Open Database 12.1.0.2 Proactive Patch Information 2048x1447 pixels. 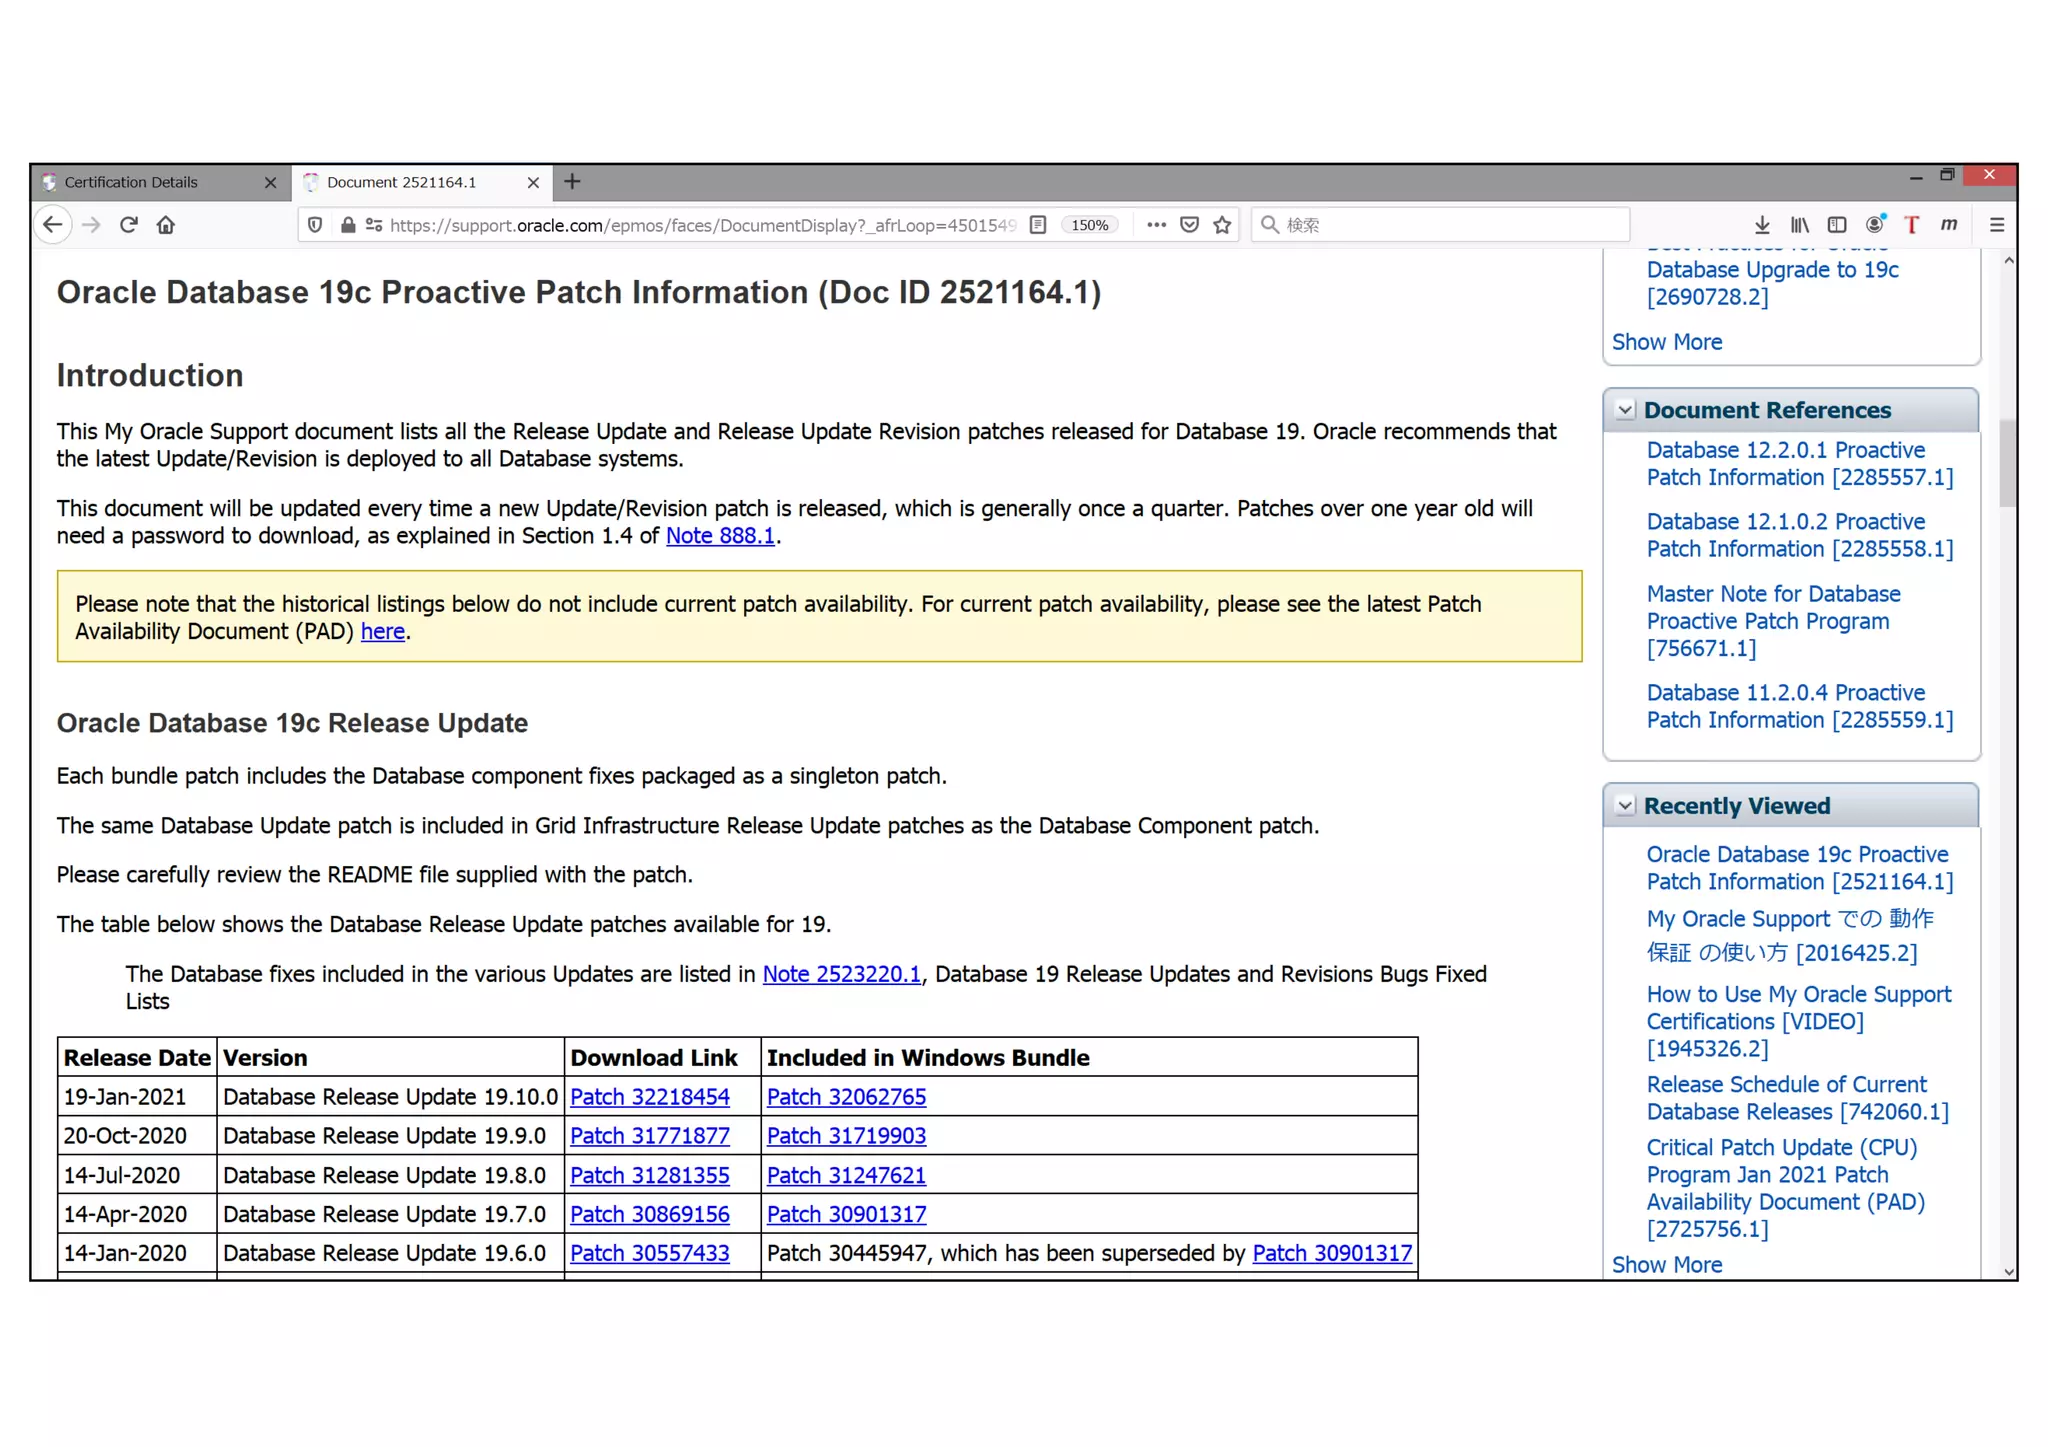coord(1799,535)
